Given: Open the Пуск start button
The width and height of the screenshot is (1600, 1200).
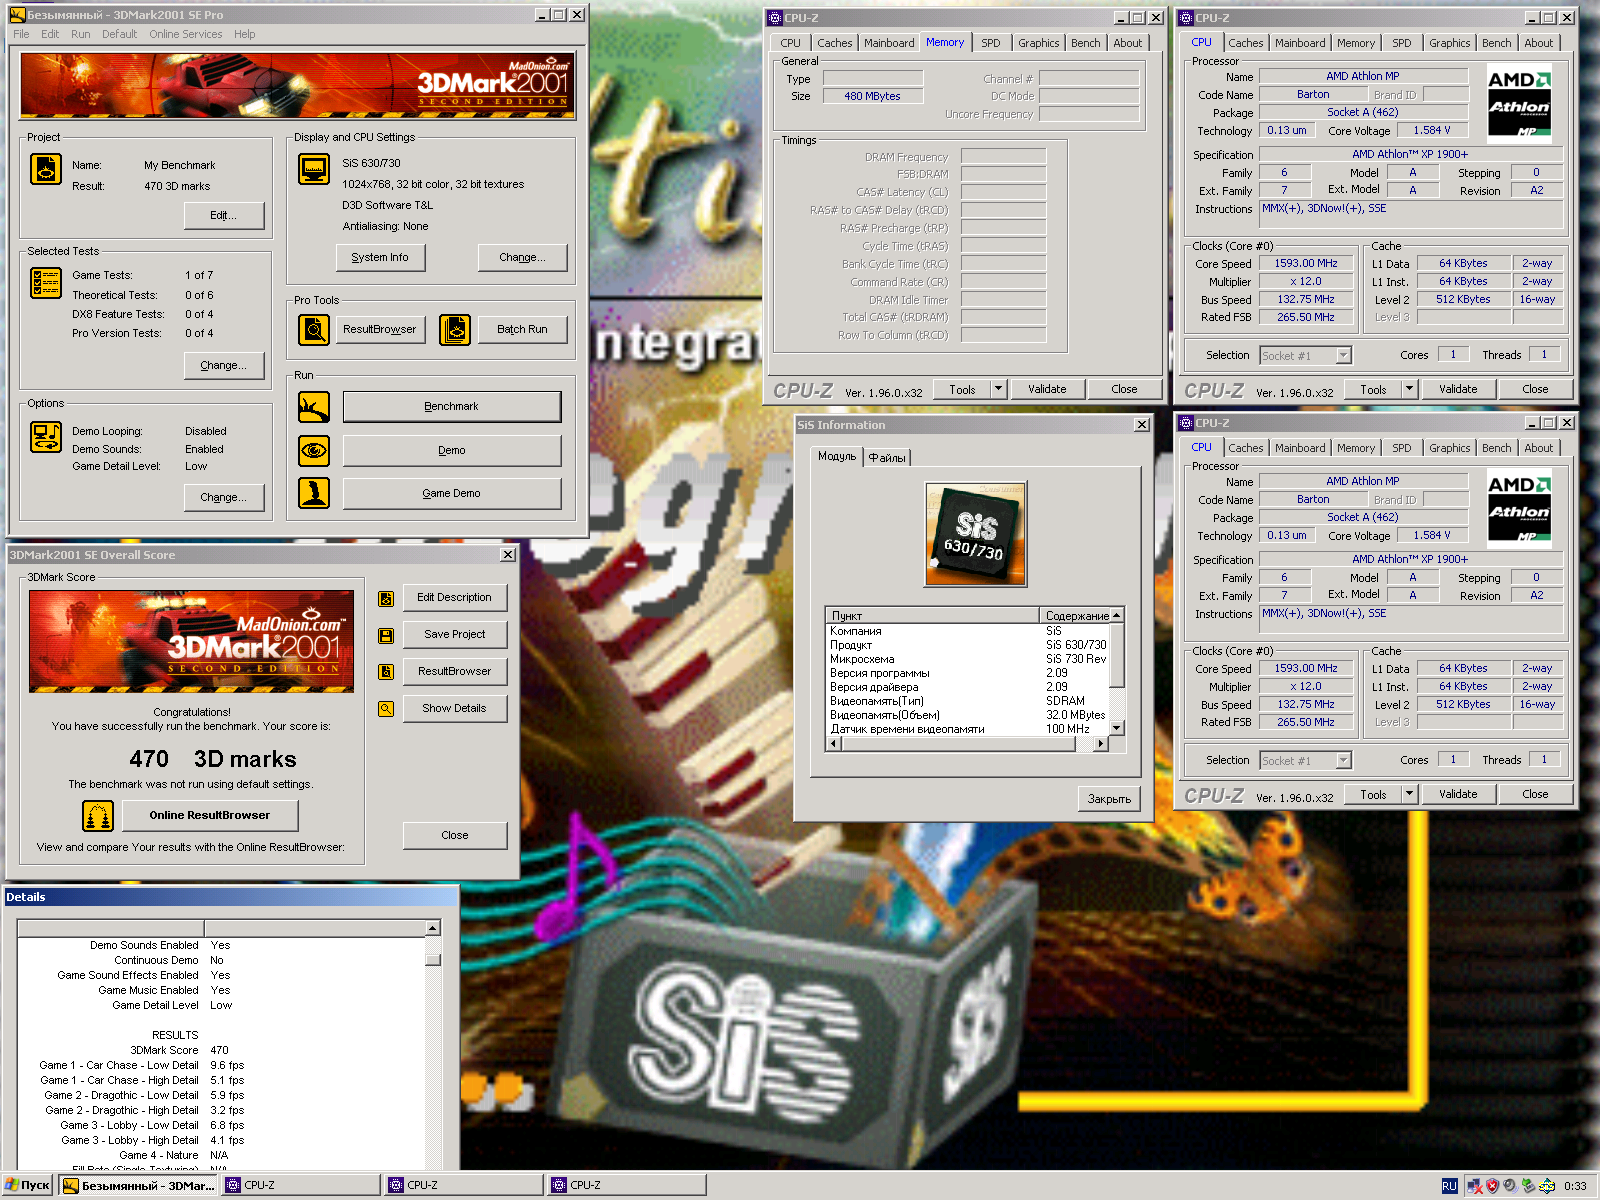Looking at the screenshot, I should pyautogui.click(x=28, y=1185).
